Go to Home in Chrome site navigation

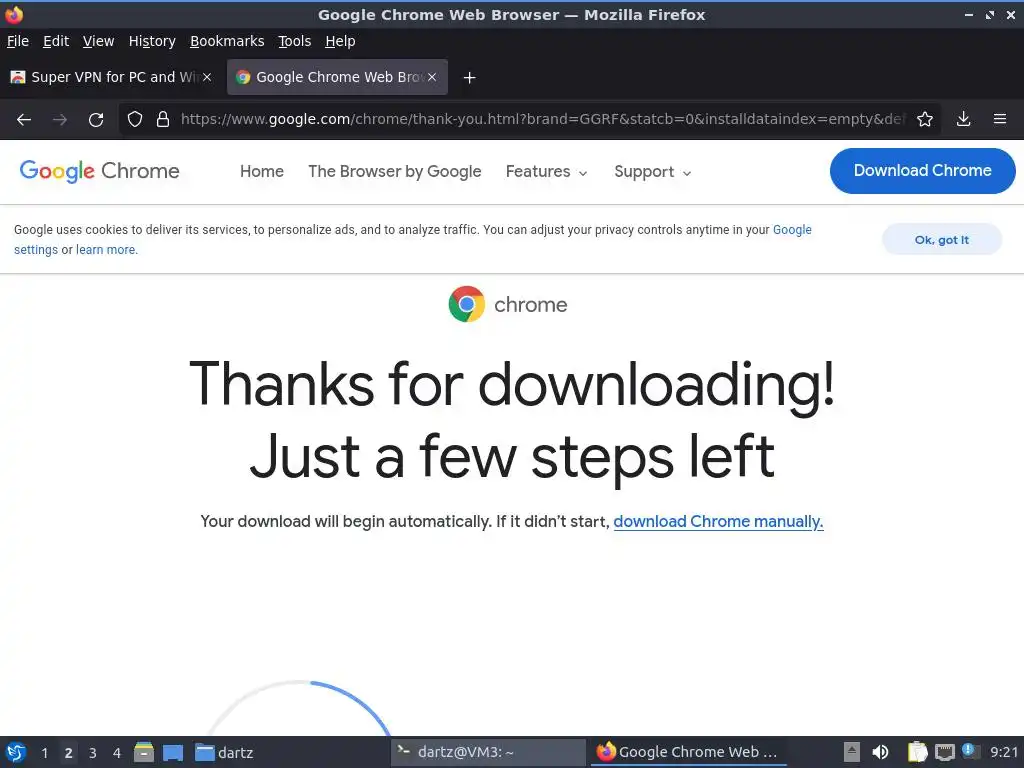pos(262,171)
